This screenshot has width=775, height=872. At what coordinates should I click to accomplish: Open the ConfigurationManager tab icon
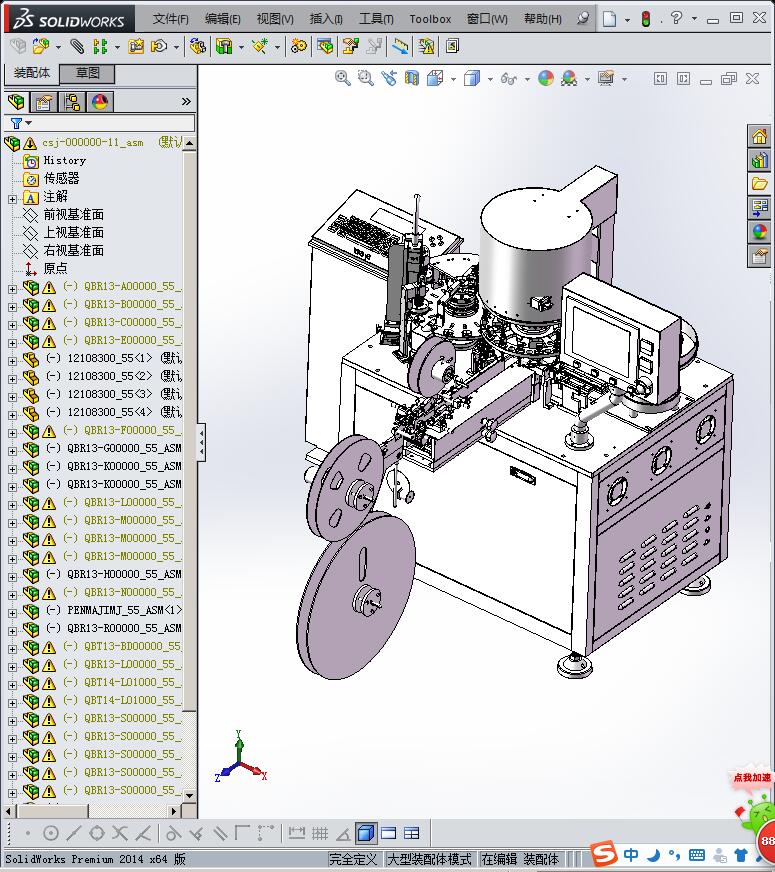click(72, 102)
